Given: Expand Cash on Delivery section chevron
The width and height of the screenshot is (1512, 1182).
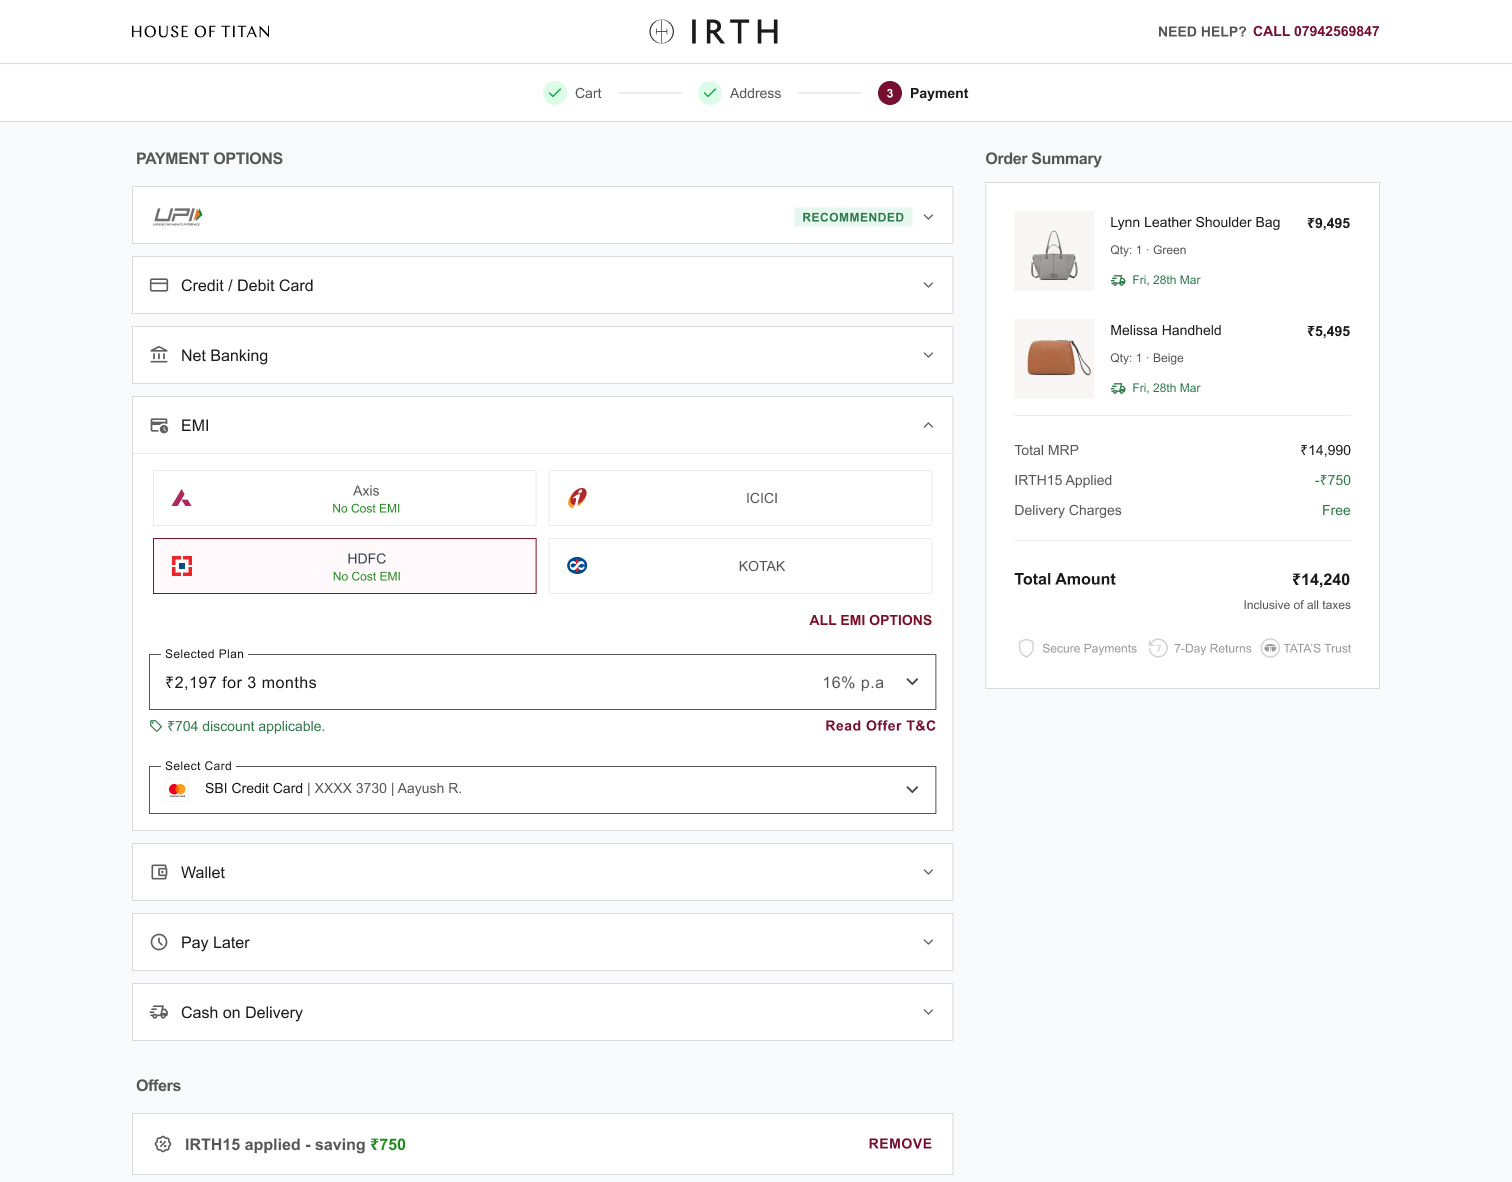Looking at the screenshot, I should pos(928,1012).
